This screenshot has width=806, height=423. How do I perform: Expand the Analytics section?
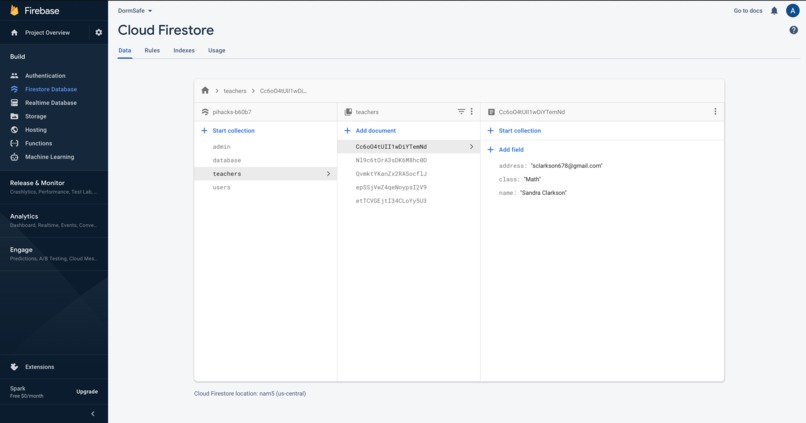54,220
